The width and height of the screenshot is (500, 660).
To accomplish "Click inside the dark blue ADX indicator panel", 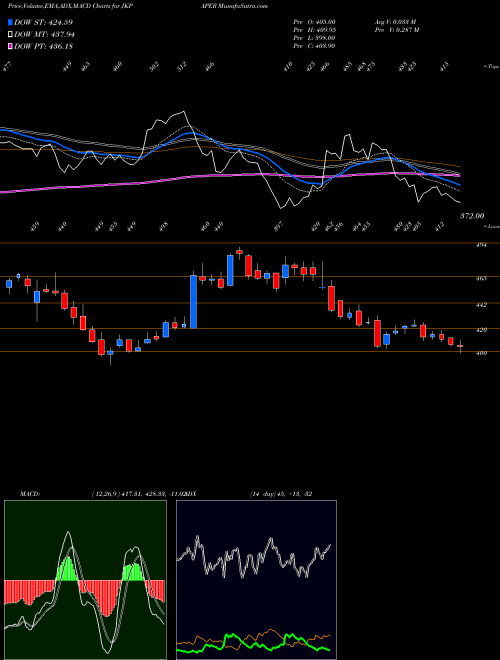I will tap(256, 580).
